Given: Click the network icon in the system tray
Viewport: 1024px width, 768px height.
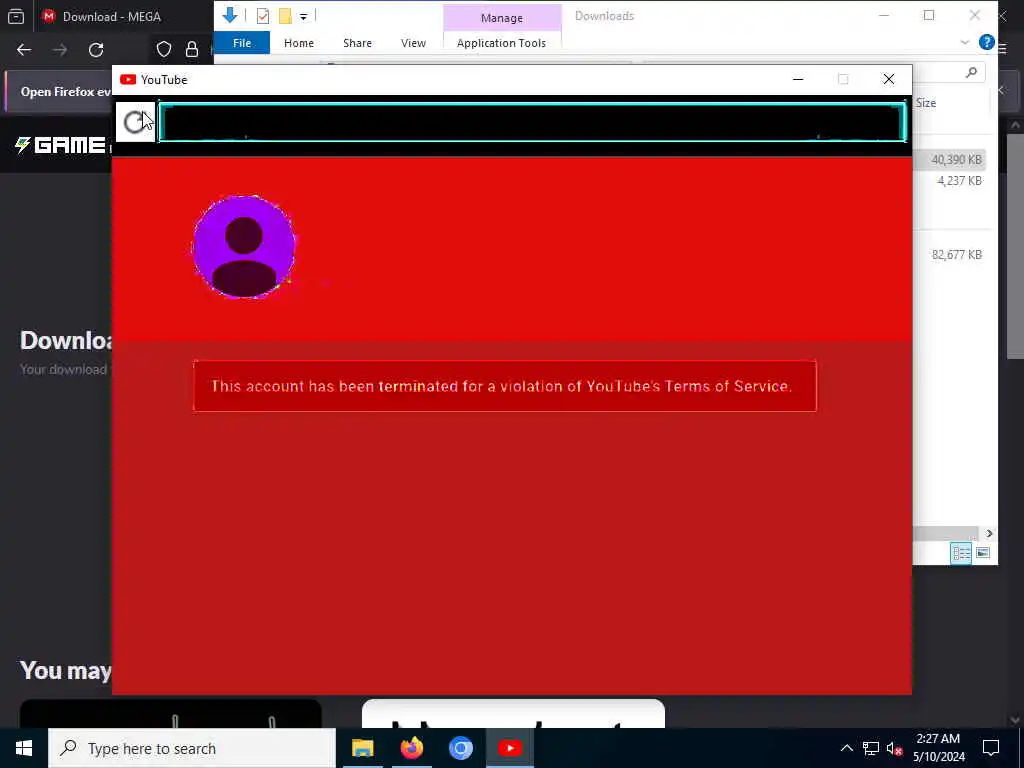Looking at the screenshot, I should [871, 748].
